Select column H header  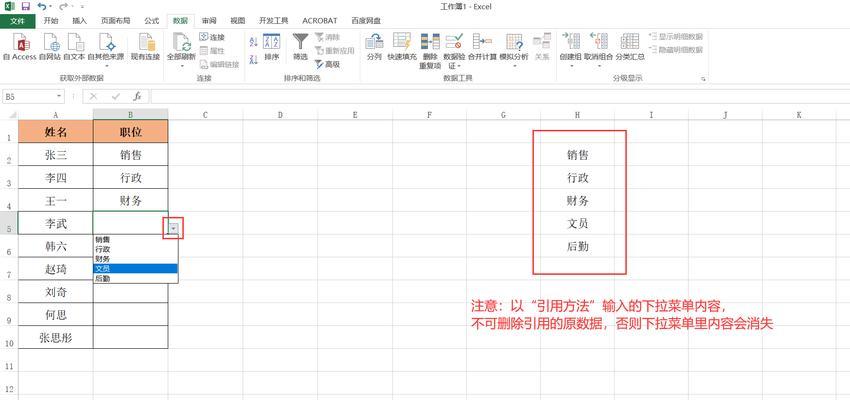tap(577, 114)
